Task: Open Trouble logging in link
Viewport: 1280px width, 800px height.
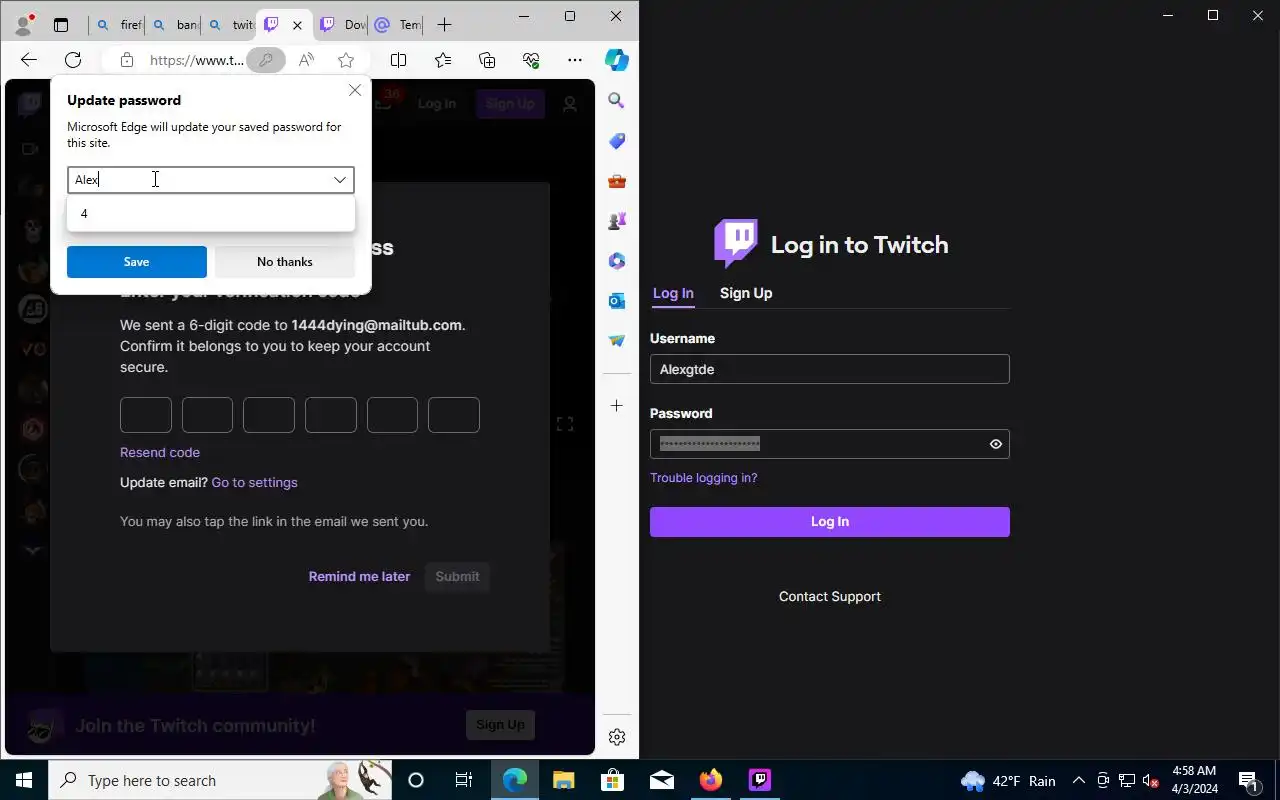Action: 704,478
